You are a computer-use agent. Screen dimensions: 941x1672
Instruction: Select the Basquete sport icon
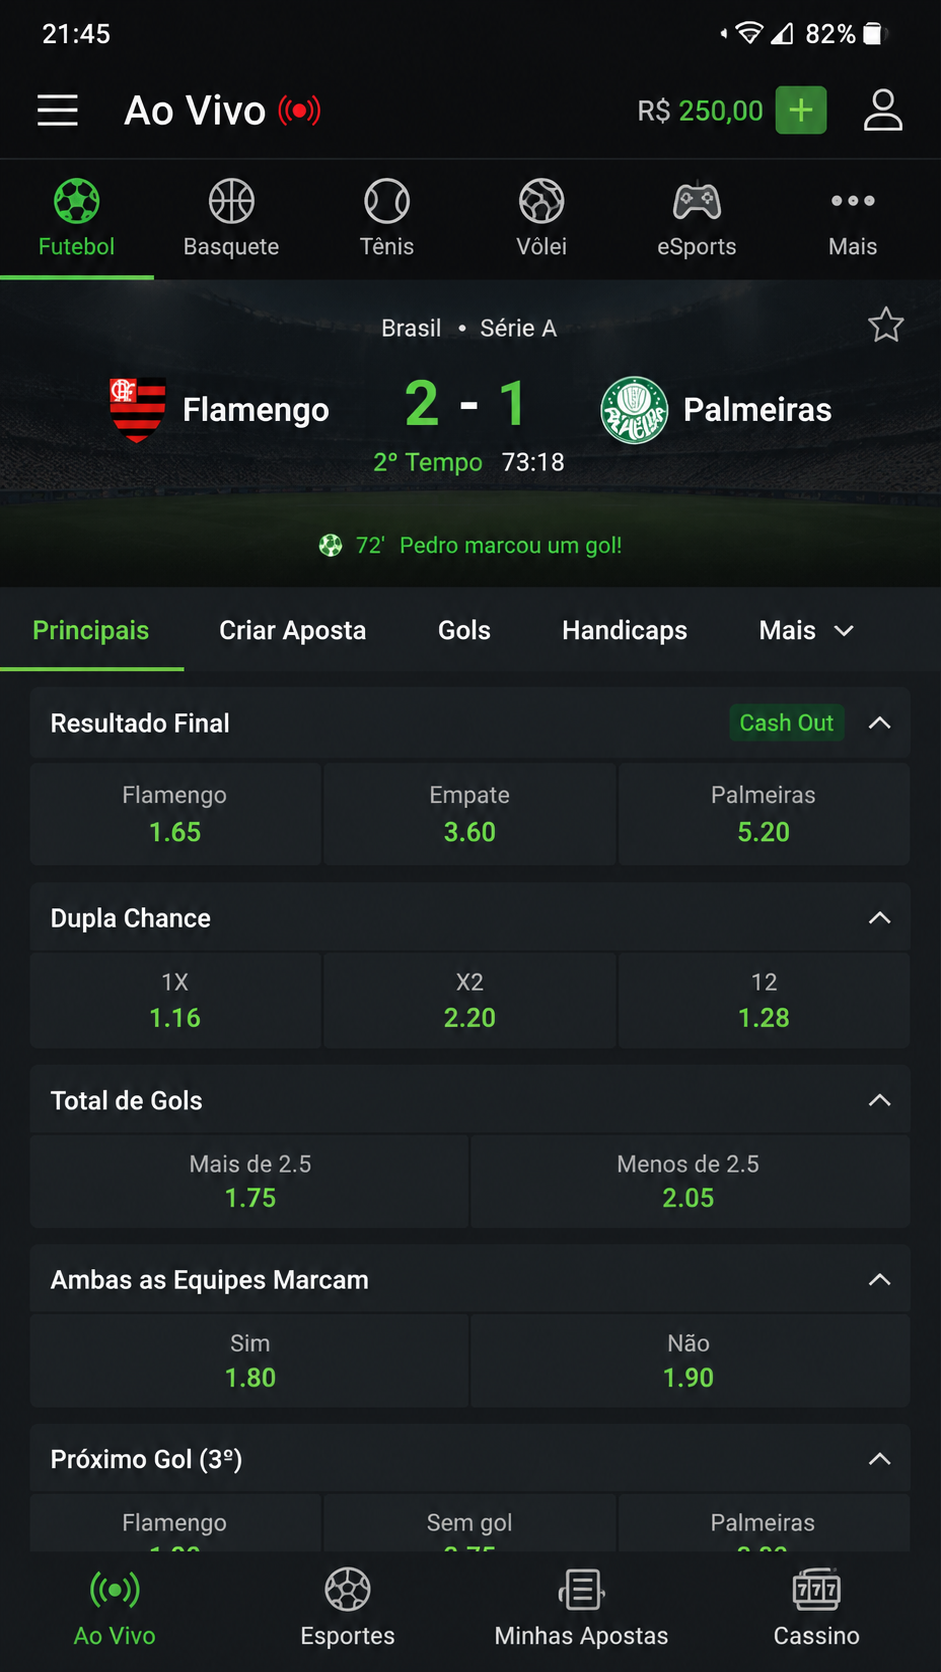click(x=231, y=201)
